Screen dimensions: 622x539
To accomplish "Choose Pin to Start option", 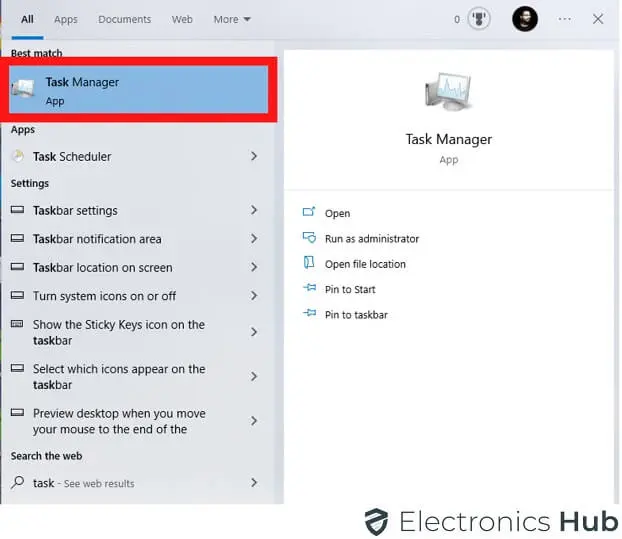I will click(x=350, y=289).
